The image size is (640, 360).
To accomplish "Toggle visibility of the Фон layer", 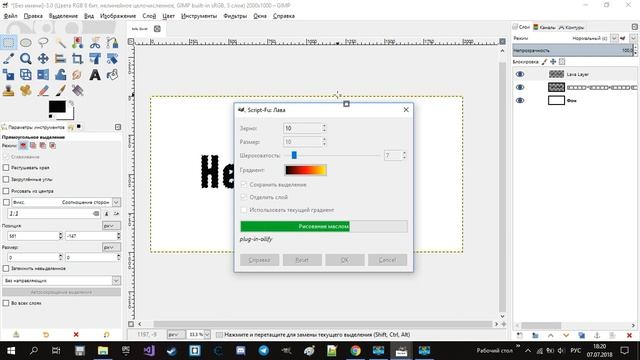I will [520, 100].
